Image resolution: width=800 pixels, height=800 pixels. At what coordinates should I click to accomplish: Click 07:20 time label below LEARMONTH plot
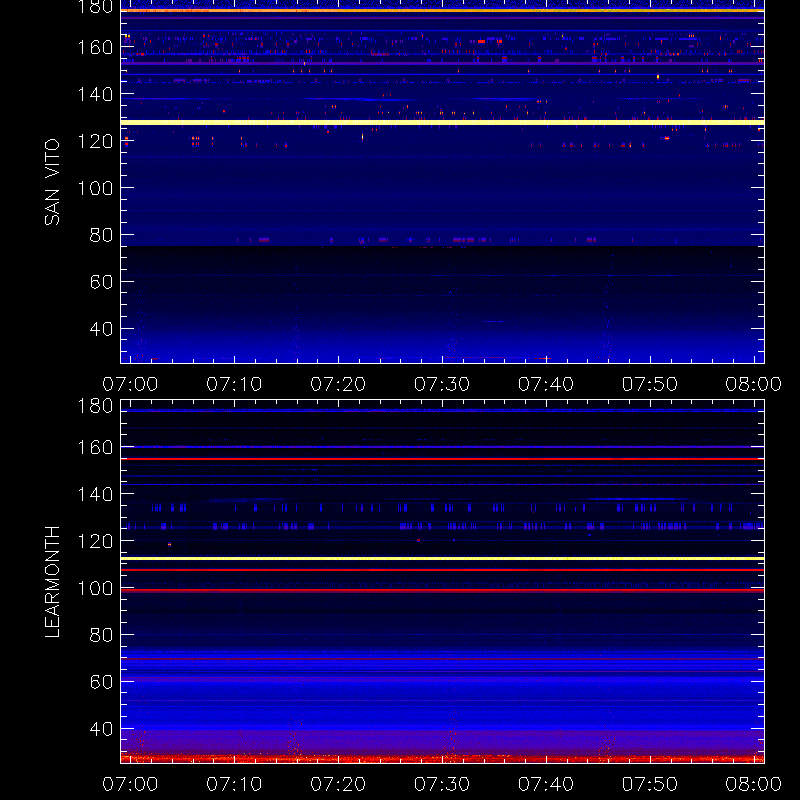(338, 784)
